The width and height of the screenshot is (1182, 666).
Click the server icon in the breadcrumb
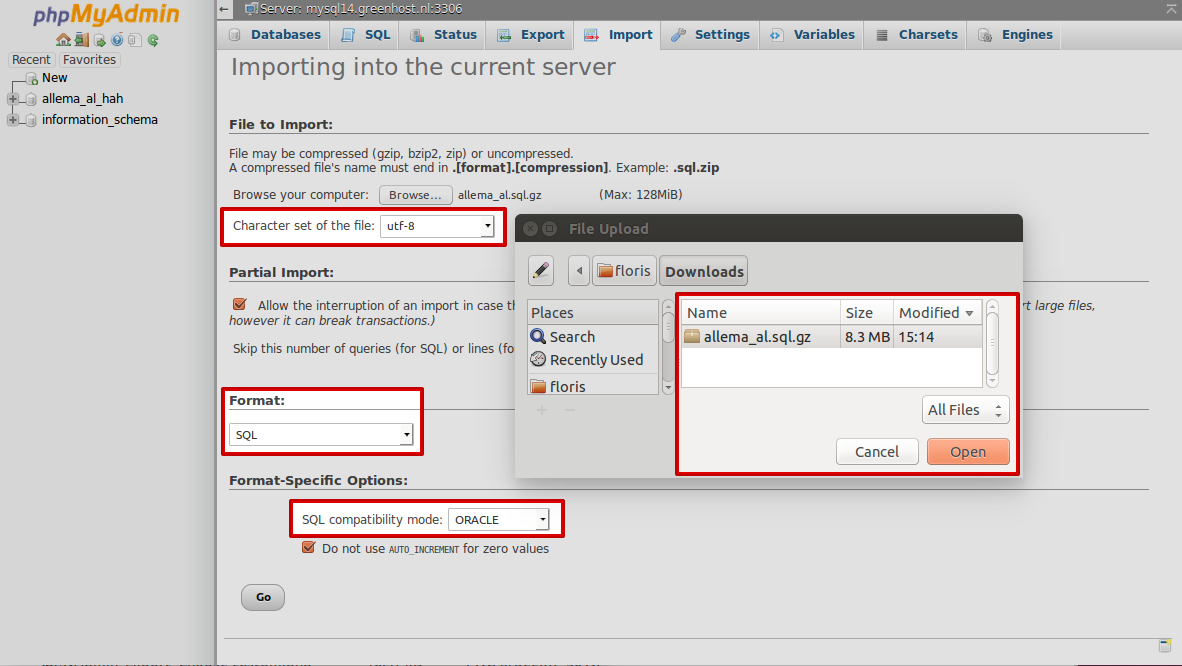coord(252,9)
